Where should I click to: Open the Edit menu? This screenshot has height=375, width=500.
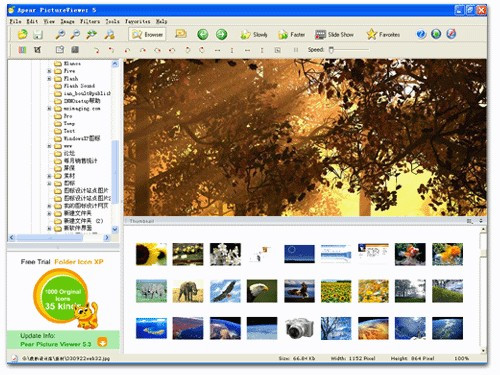click(x=32, y=21)
